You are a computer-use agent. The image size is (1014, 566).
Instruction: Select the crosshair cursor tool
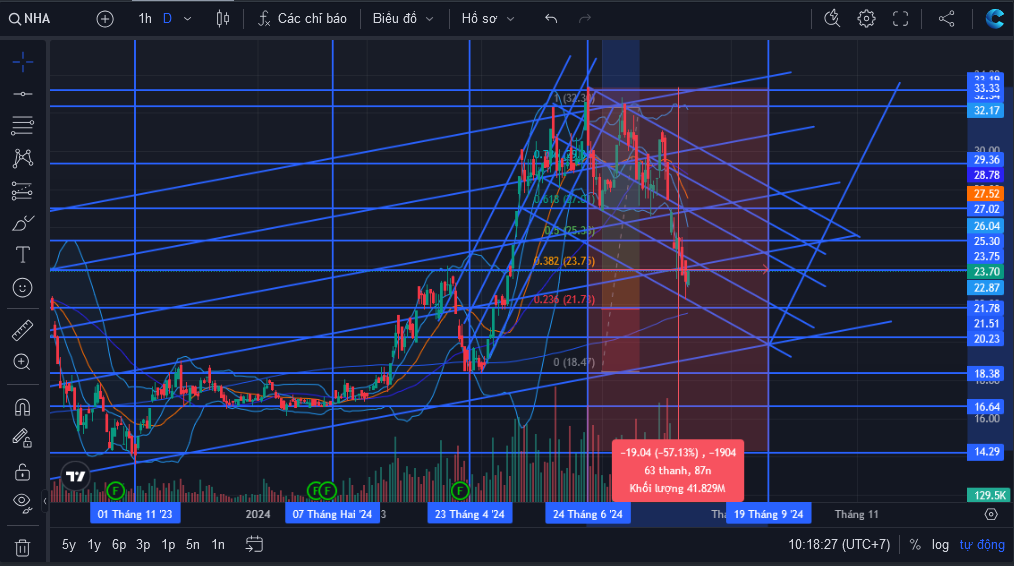point(23,62)
